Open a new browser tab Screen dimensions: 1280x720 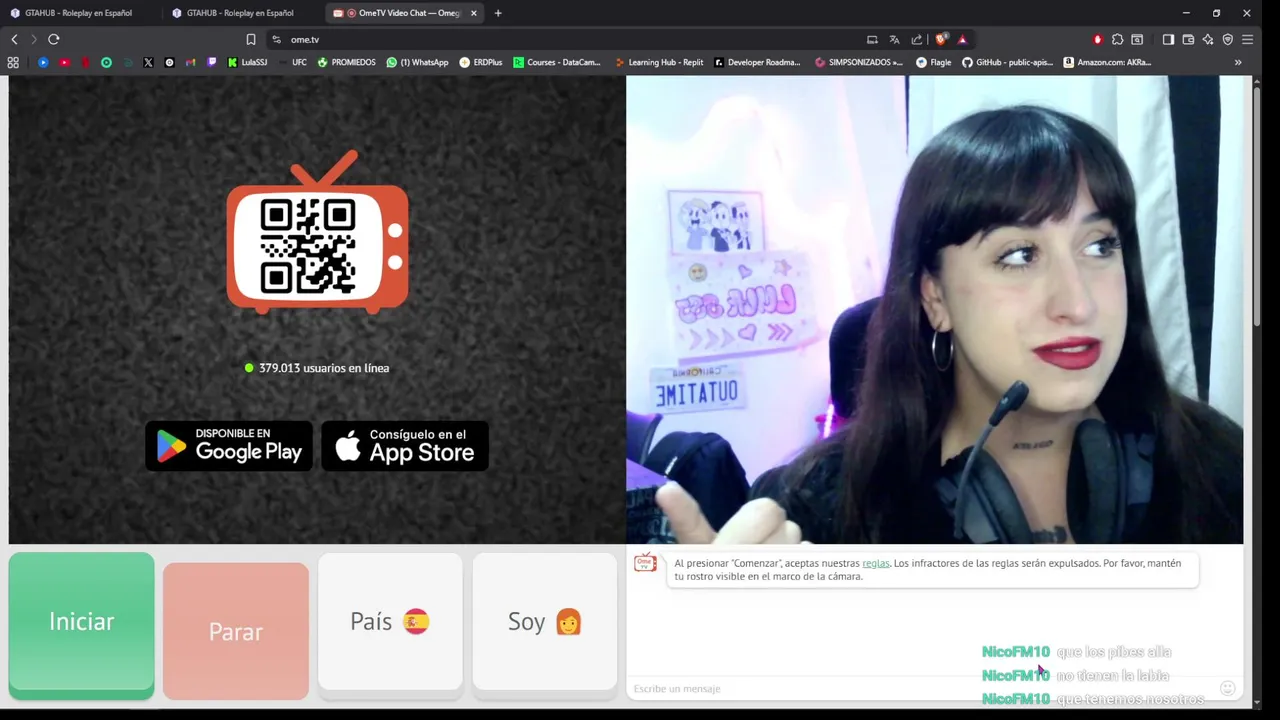(x=498, y=13)
